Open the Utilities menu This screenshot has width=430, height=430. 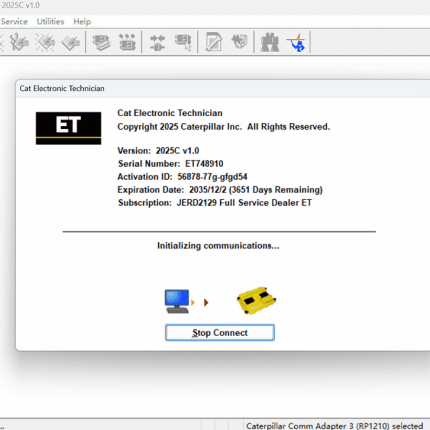click(x=50, y=22)
